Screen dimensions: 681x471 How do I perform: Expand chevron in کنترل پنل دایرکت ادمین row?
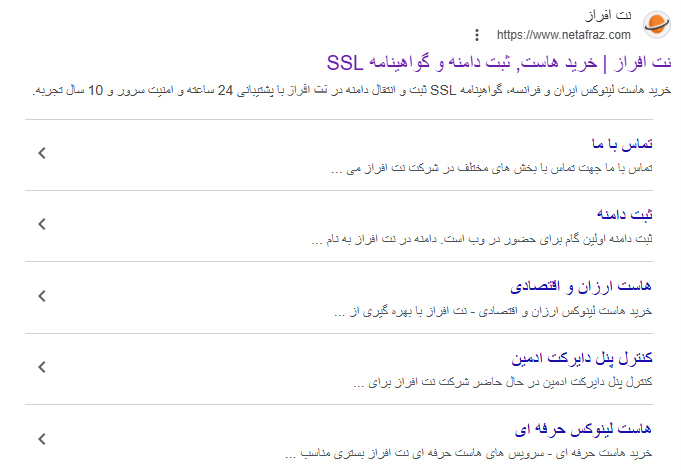point(42,367)
